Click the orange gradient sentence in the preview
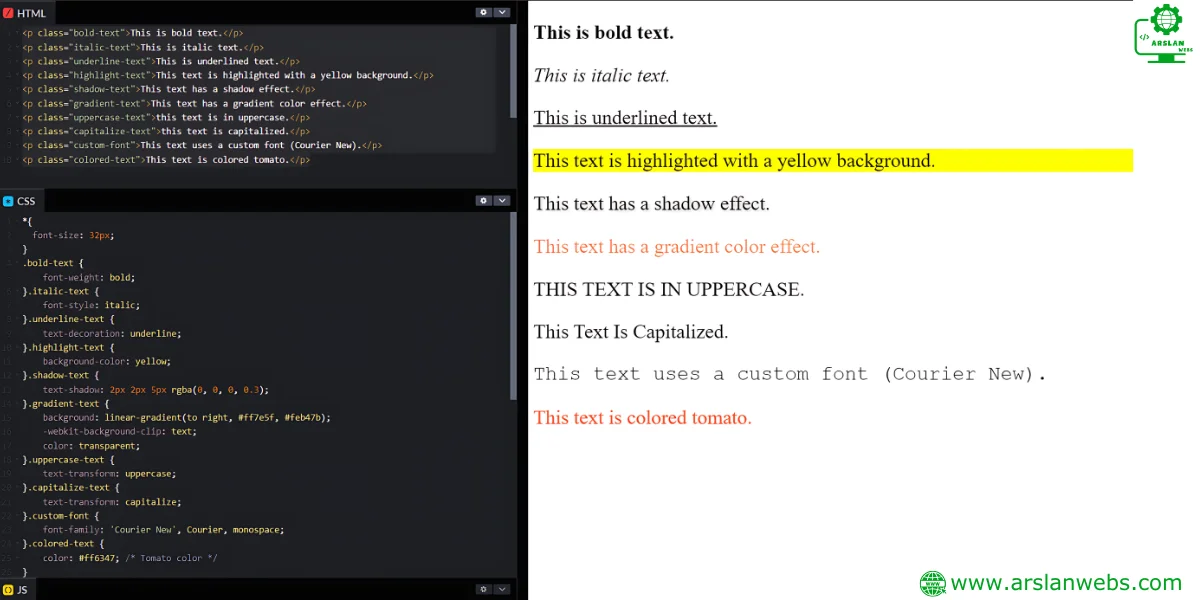The height and width of the screenshot is (600, 1200). (x=677, y=246)
